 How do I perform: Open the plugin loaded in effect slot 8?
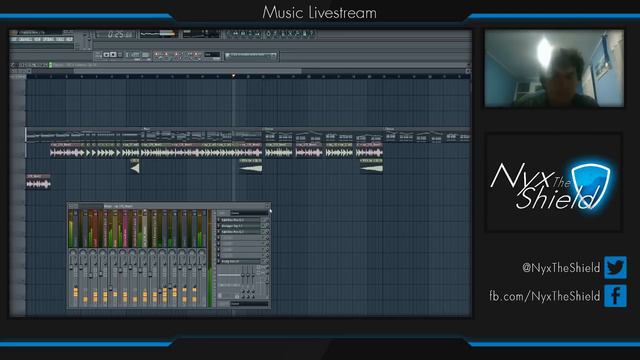coord(240,261)
